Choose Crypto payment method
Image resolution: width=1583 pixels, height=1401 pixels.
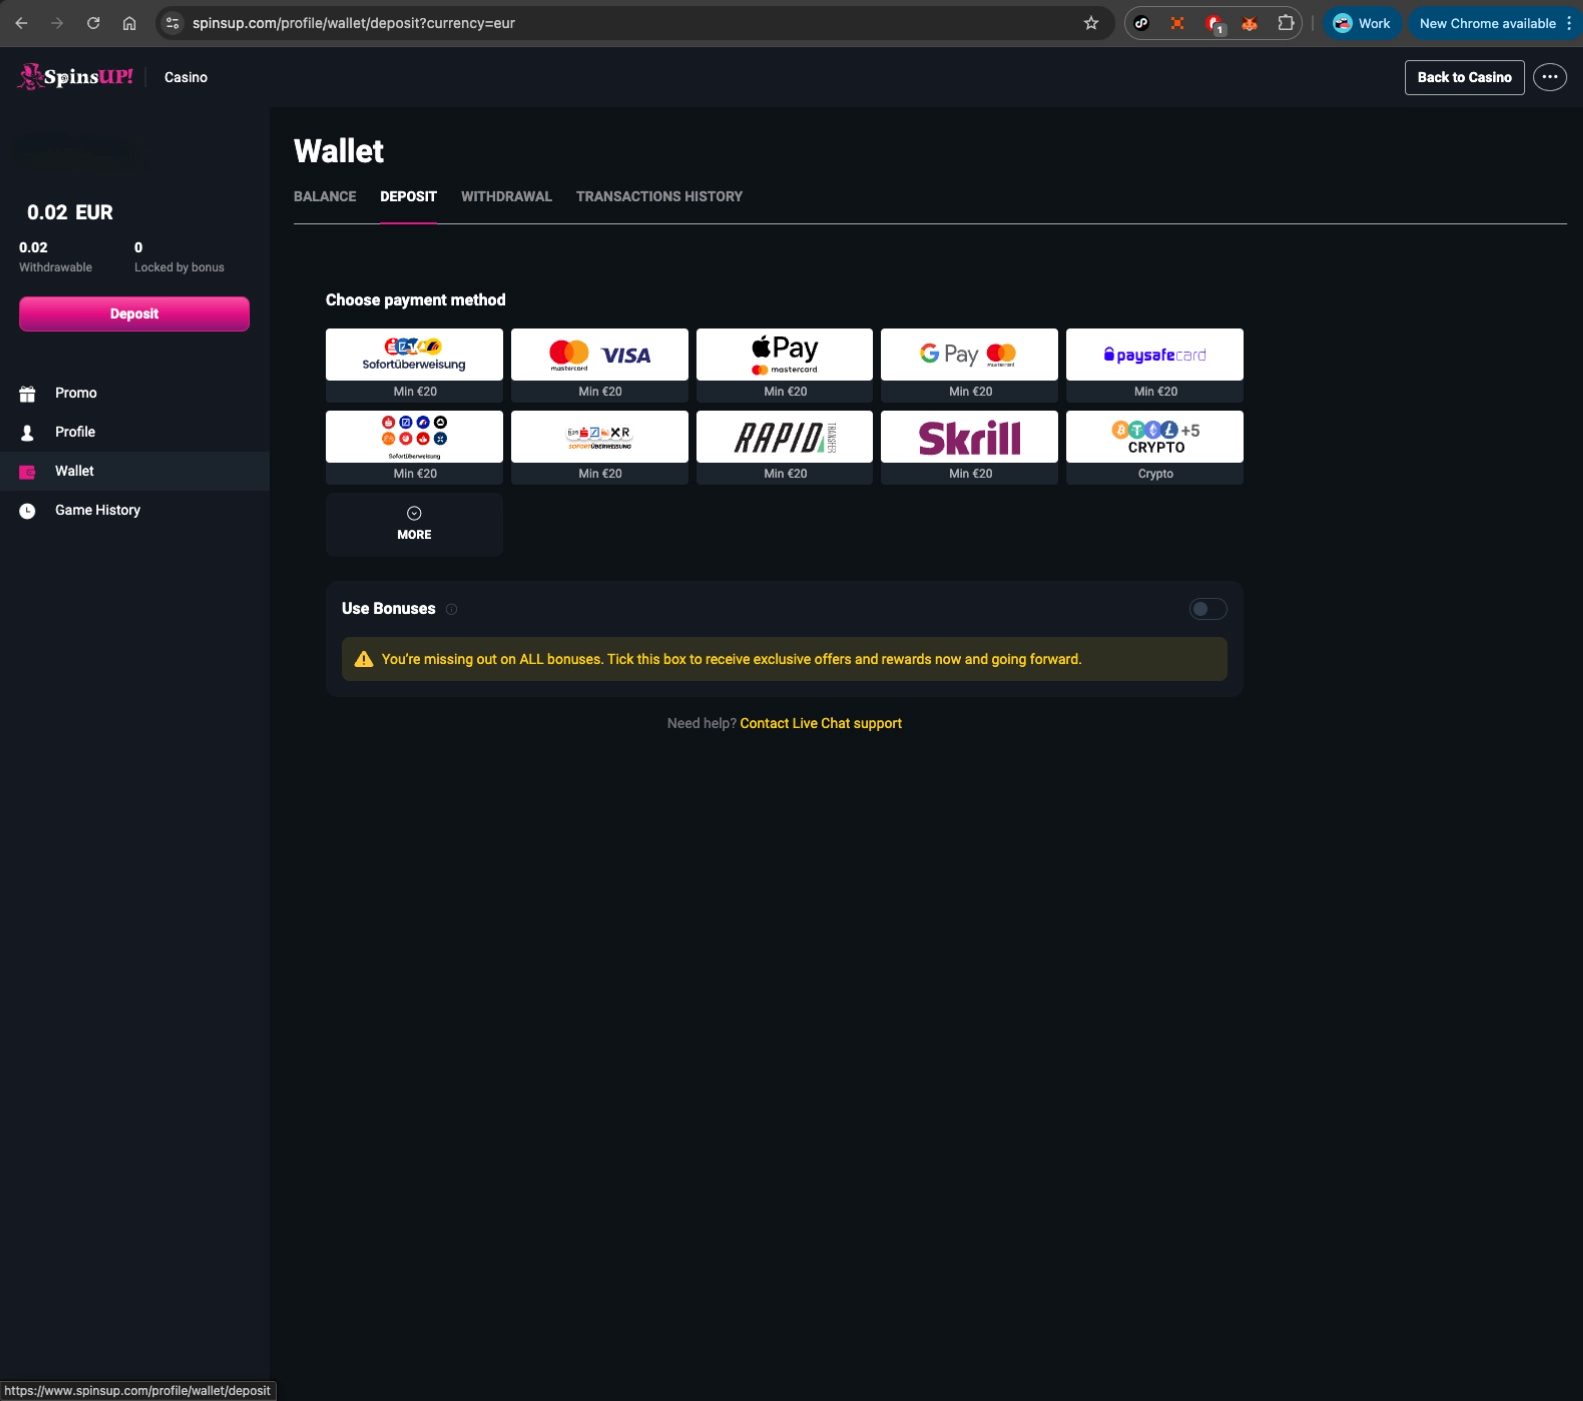[1154, 446]
